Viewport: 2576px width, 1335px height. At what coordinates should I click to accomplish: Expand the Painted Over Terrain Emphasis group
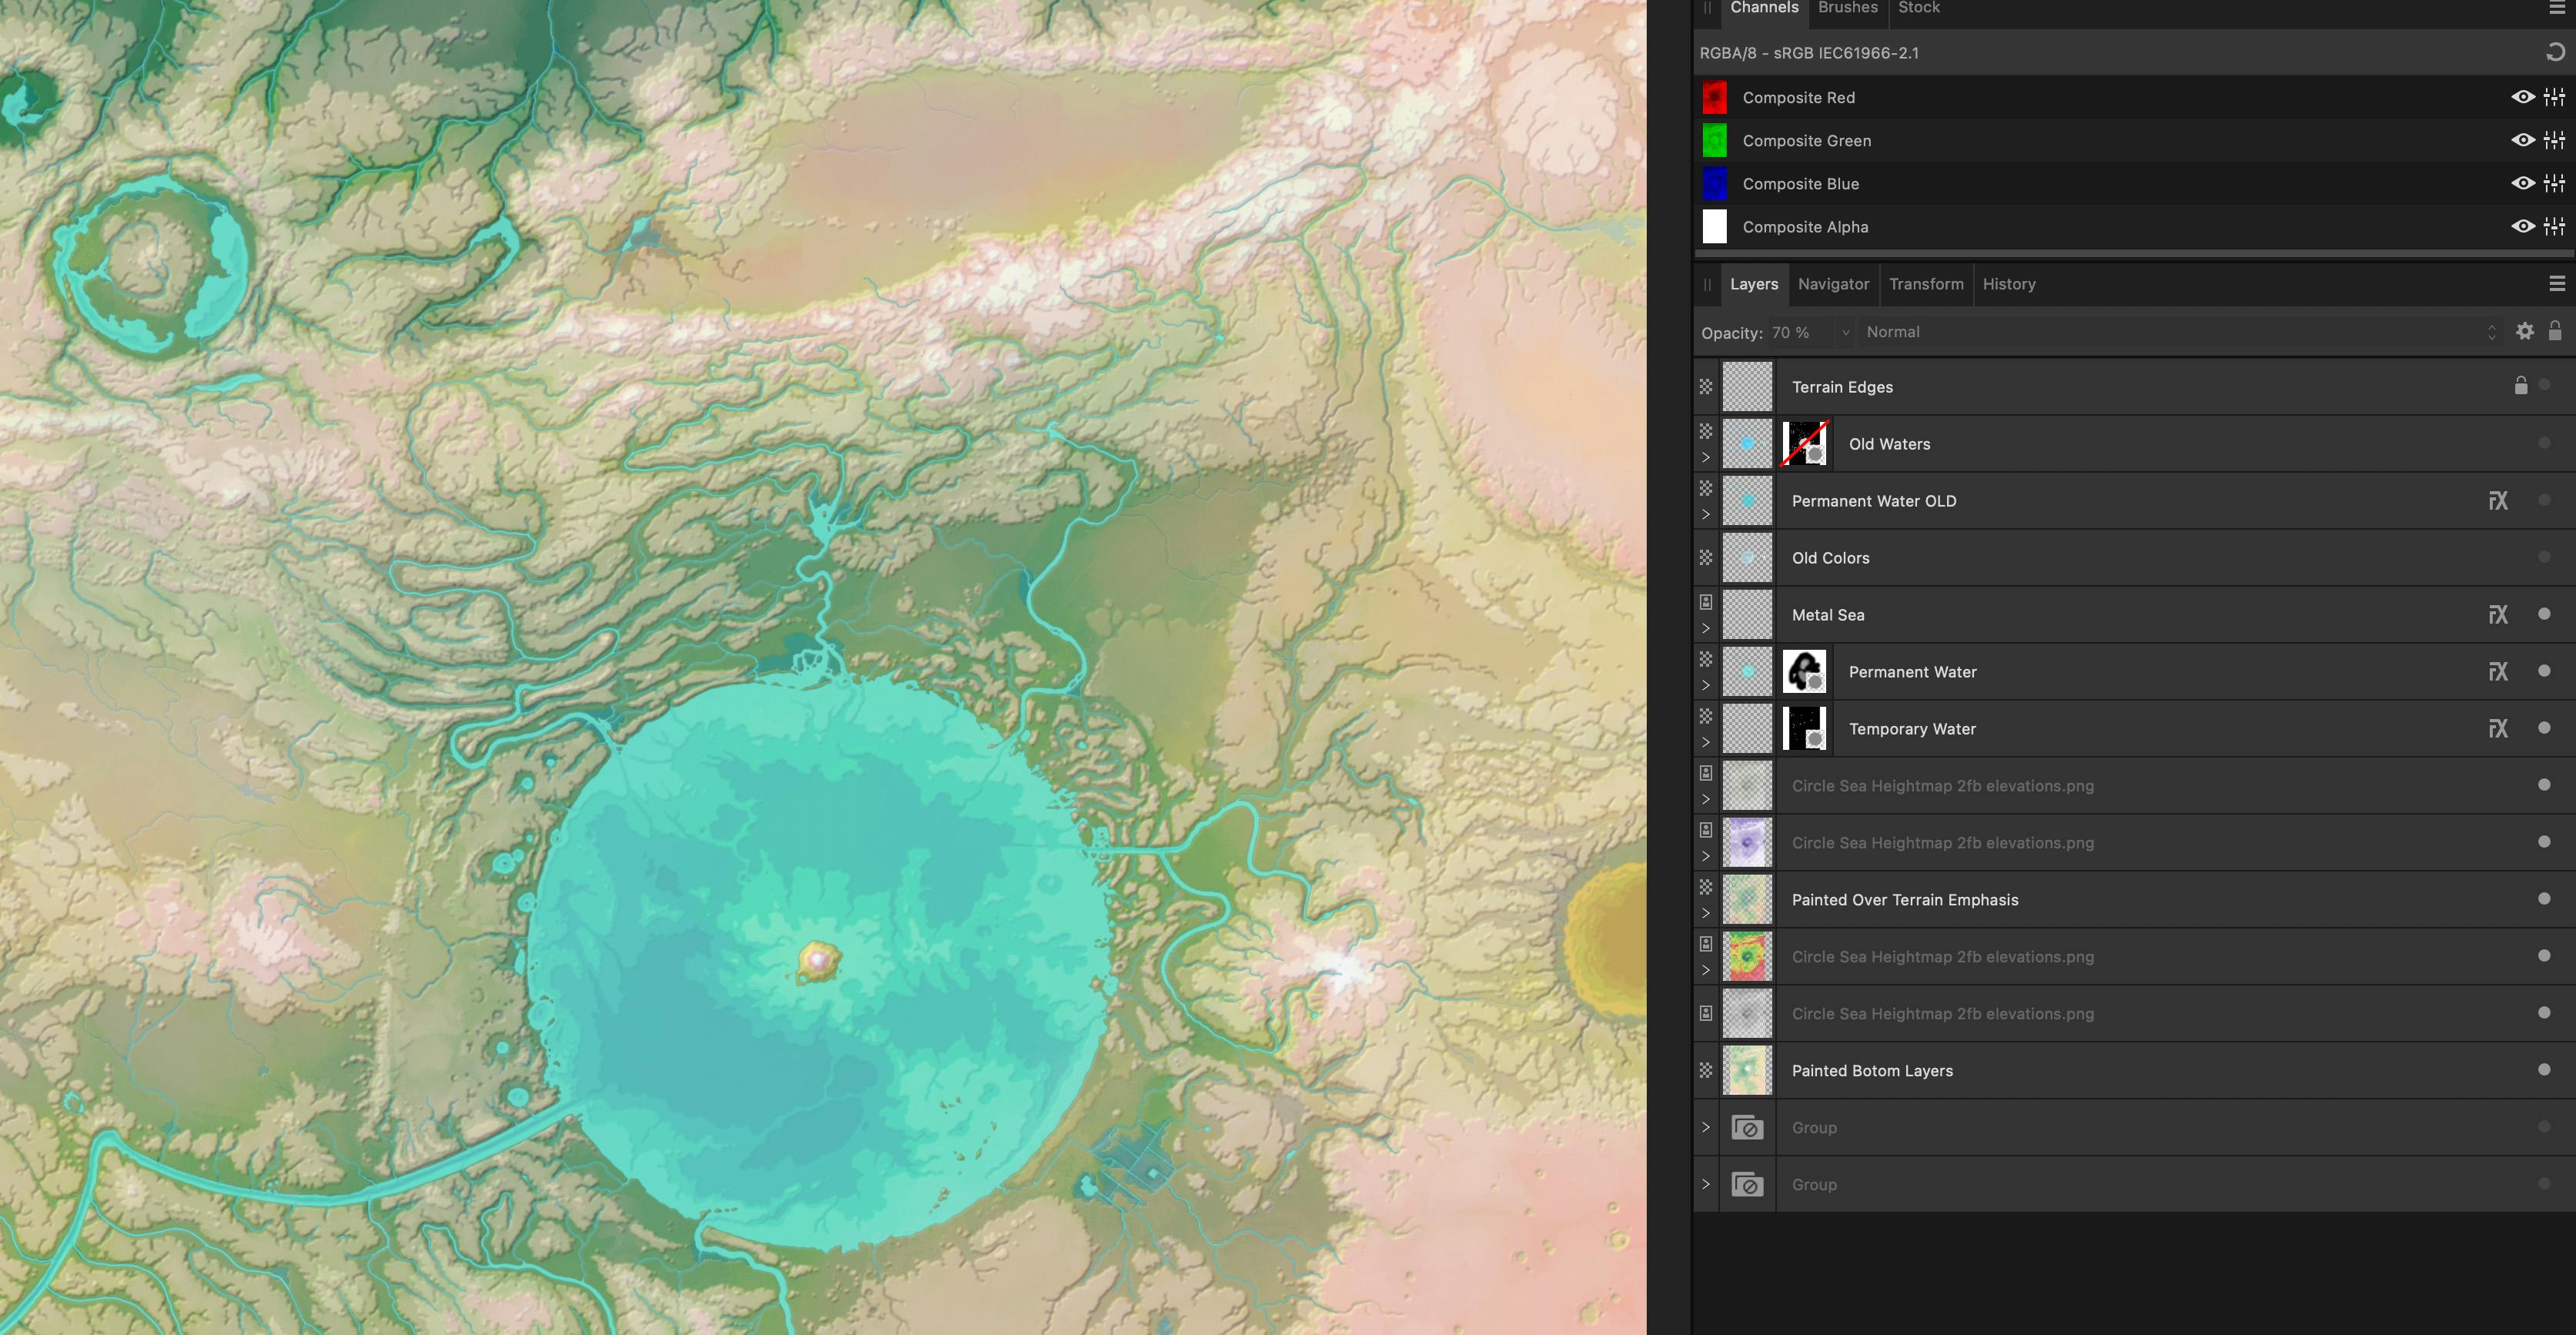[x=1706, y=913]
